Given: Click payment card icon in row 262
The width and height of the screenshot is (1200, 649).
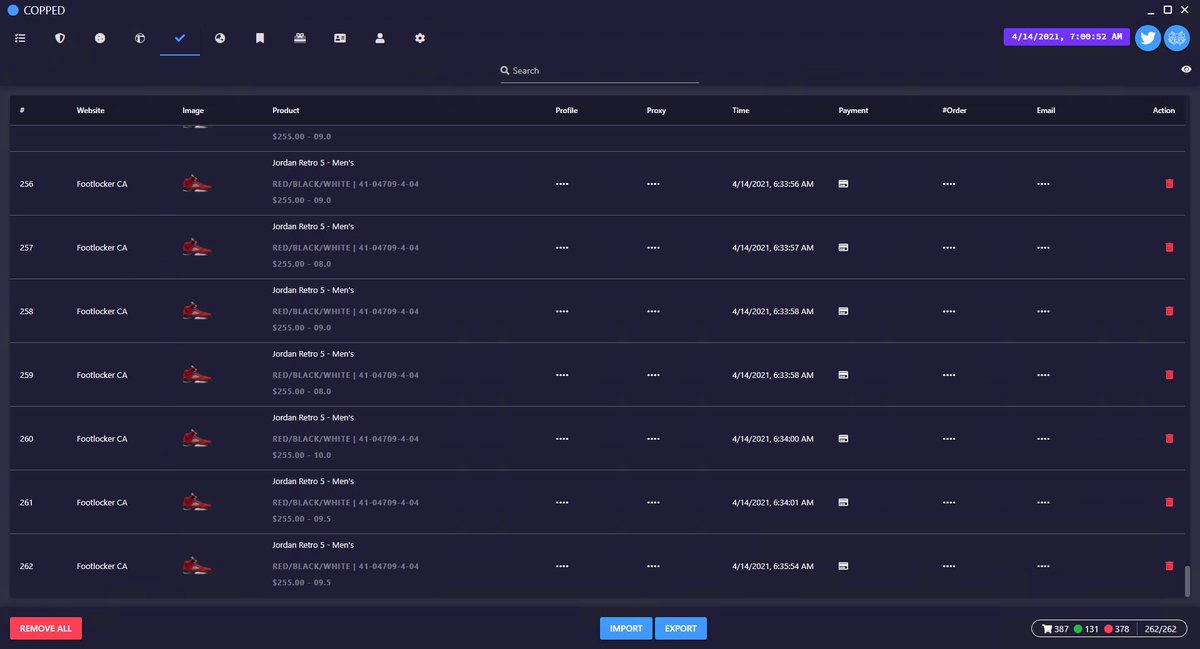Looking at the screenshot, I should tap(843, 566).
